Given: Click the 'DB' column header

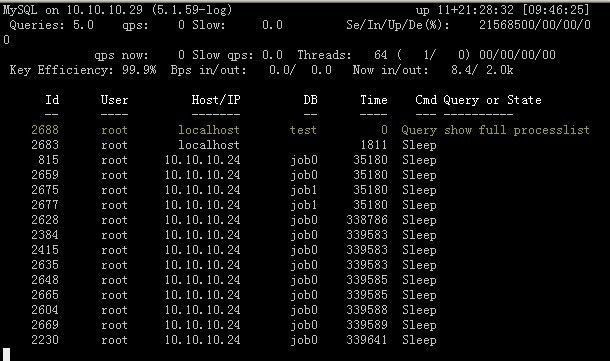Looking at the screenshot, I should (x=310, y=100).
